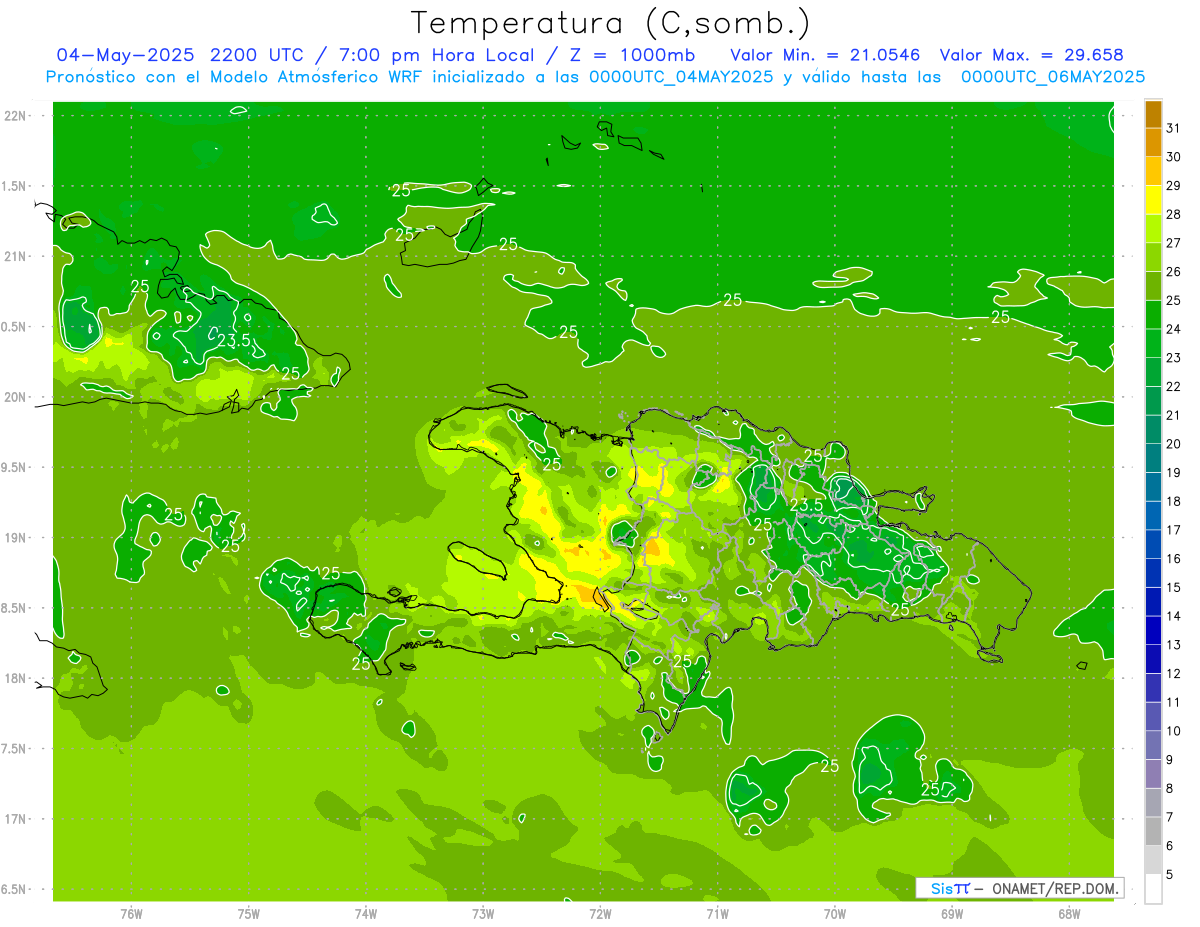Select initialization time "0000UTC_04MAY2025"

(x=682, y=76)
